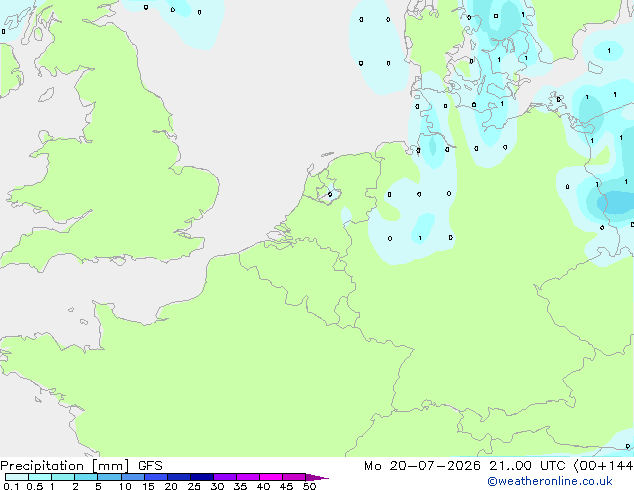Click the 35–40 mm legend color swatch
This screenshot has width=634, height=490.
(247, 477)
